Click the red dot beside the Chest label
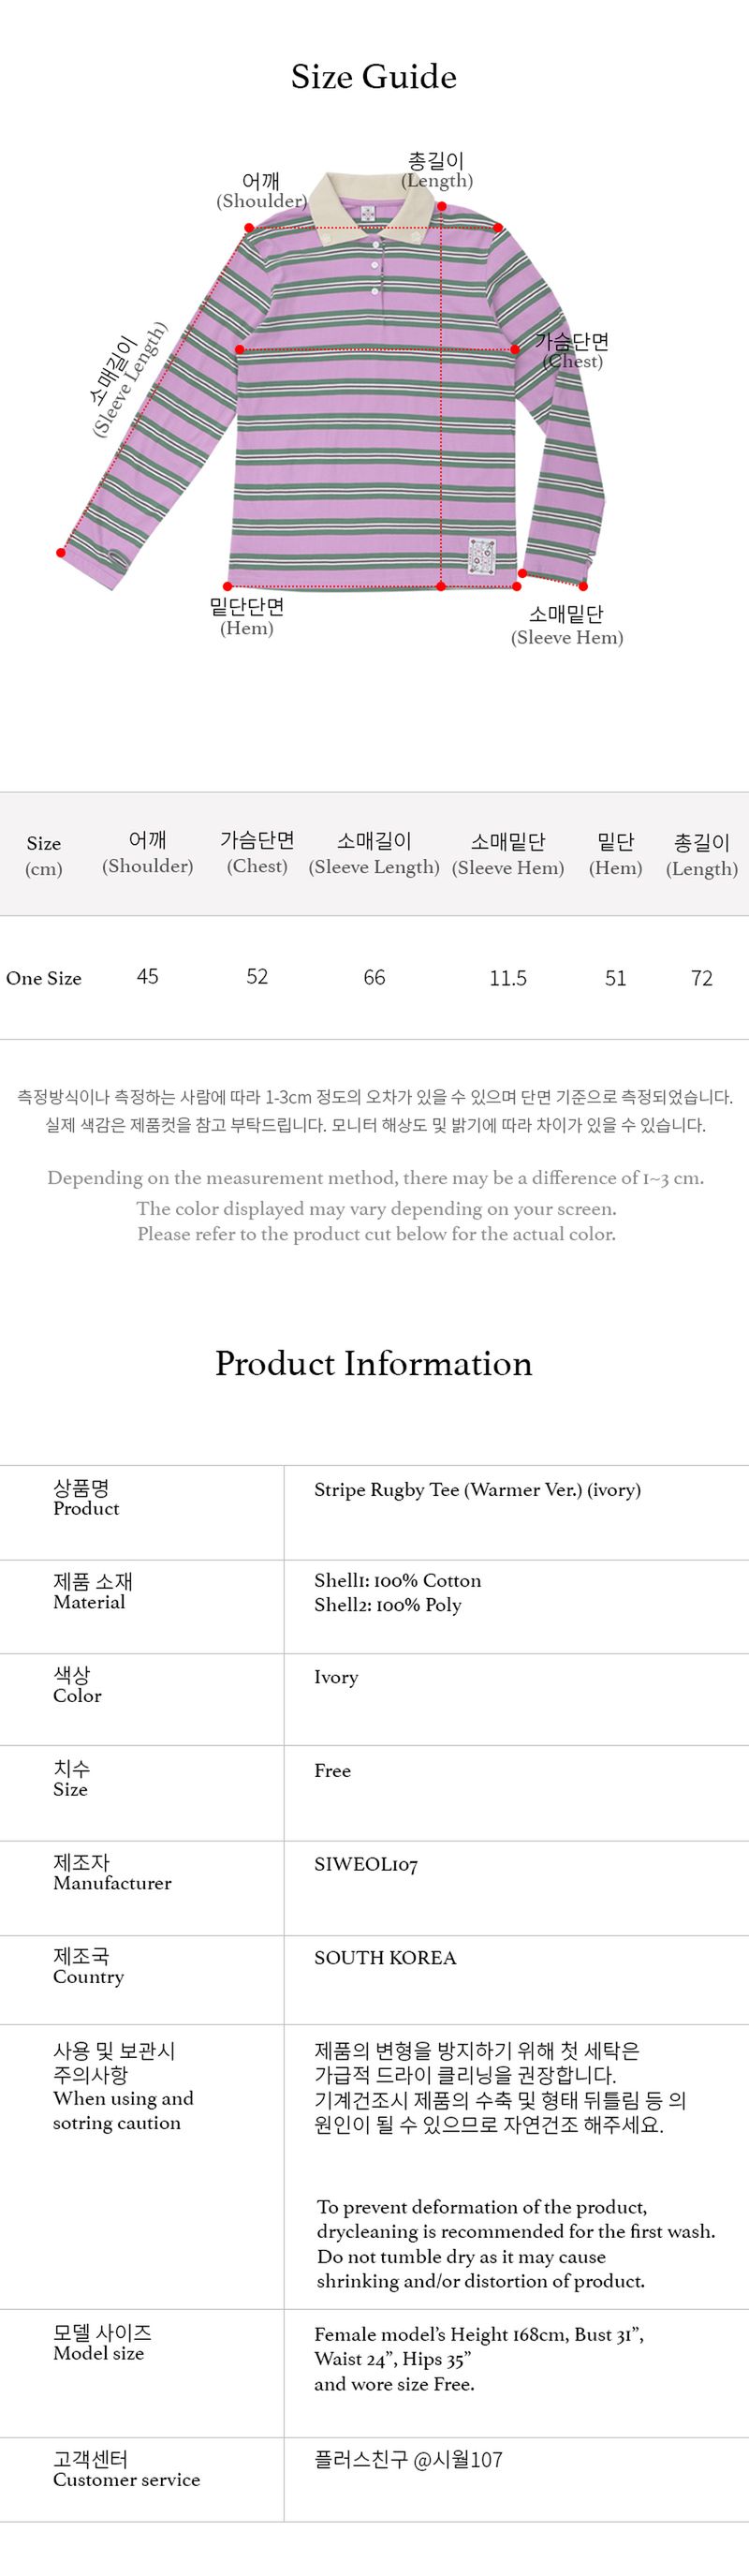The image size is (749, 2576). click(515, 349)
